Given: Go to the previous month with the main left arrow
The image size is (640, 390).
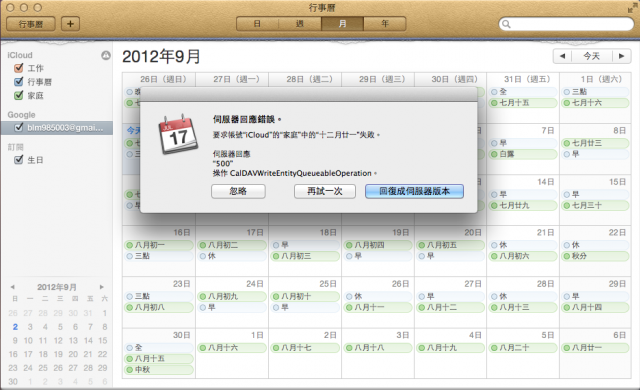Looking at the screenshot, I should point(562,56).
